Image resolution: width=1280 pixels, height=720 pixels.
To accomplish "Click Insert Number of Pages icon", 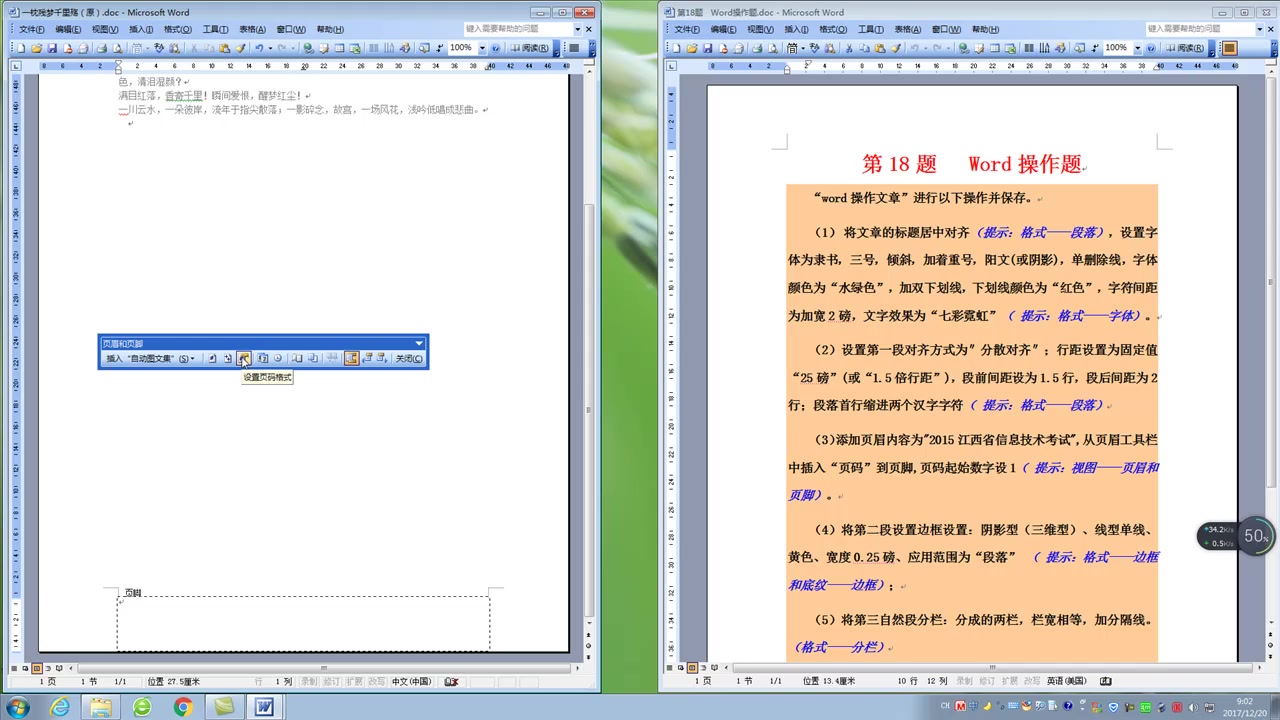I will pos(227,358).
